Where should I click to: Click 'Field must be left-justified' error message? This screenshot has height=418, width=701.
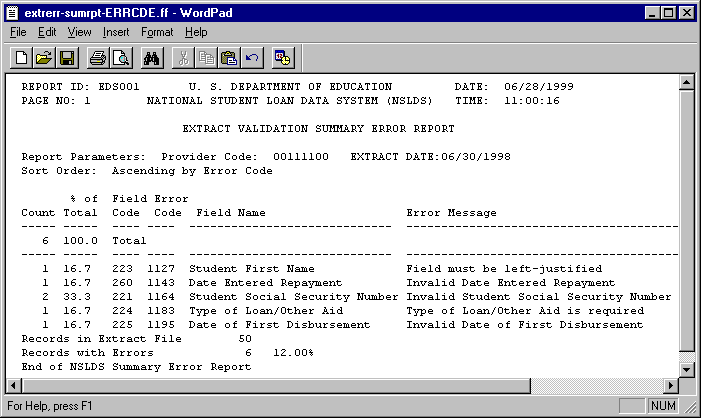pyautogui.click(x=504, y=269)
